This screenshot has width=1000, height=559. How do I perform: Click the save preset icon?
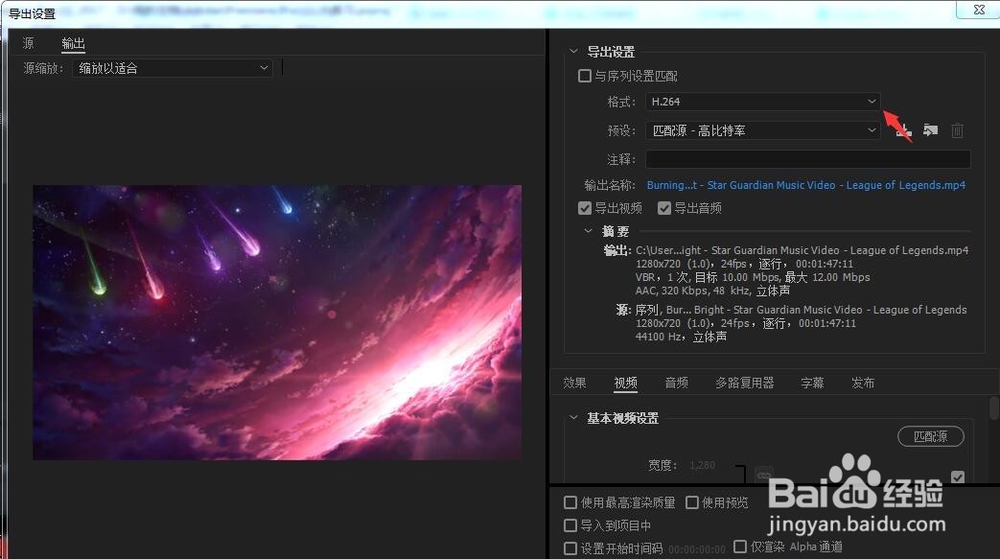904,131
